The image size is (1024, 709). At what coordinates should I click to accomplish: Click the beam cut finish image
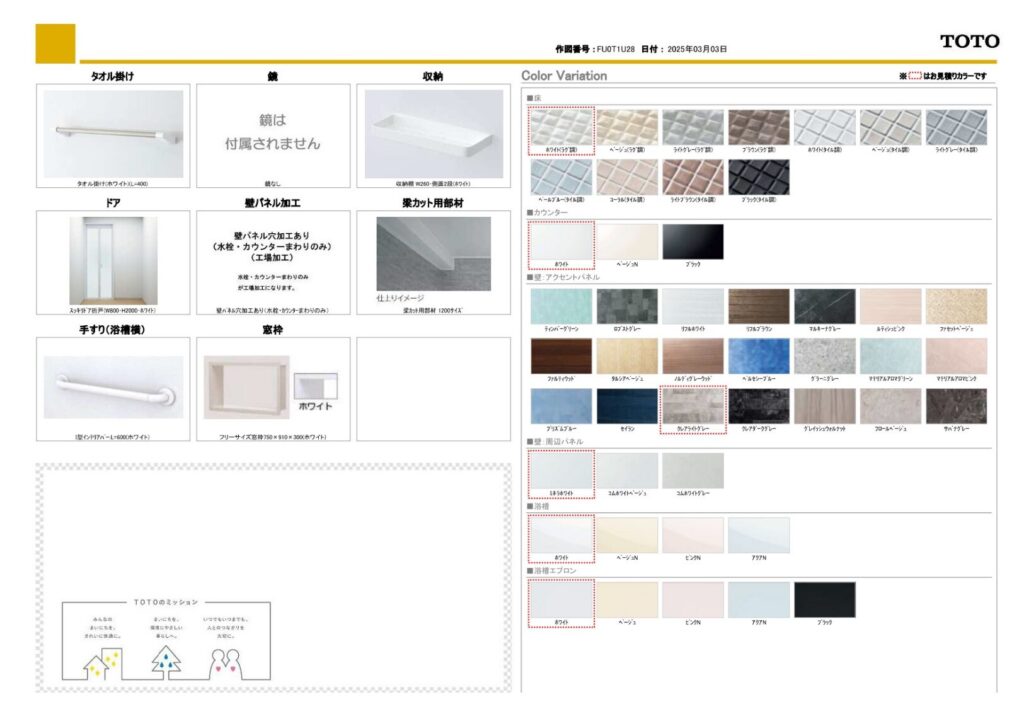tap(433, 251)
